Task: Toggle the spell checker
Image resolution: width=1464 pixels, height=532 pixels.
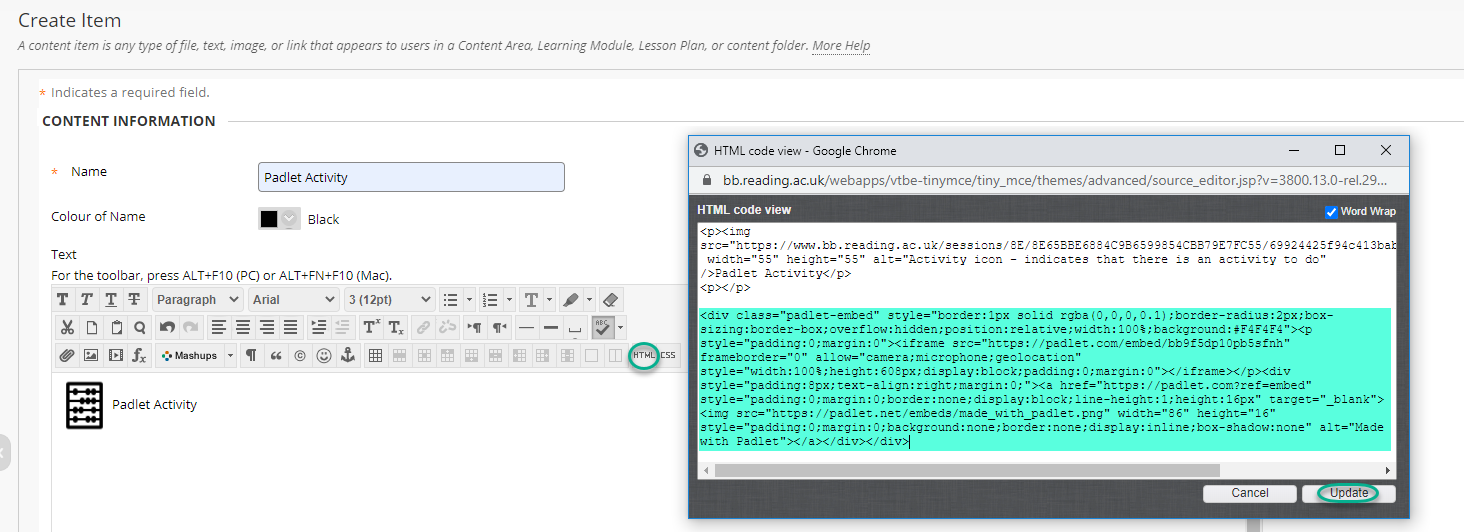Action: 603,327
